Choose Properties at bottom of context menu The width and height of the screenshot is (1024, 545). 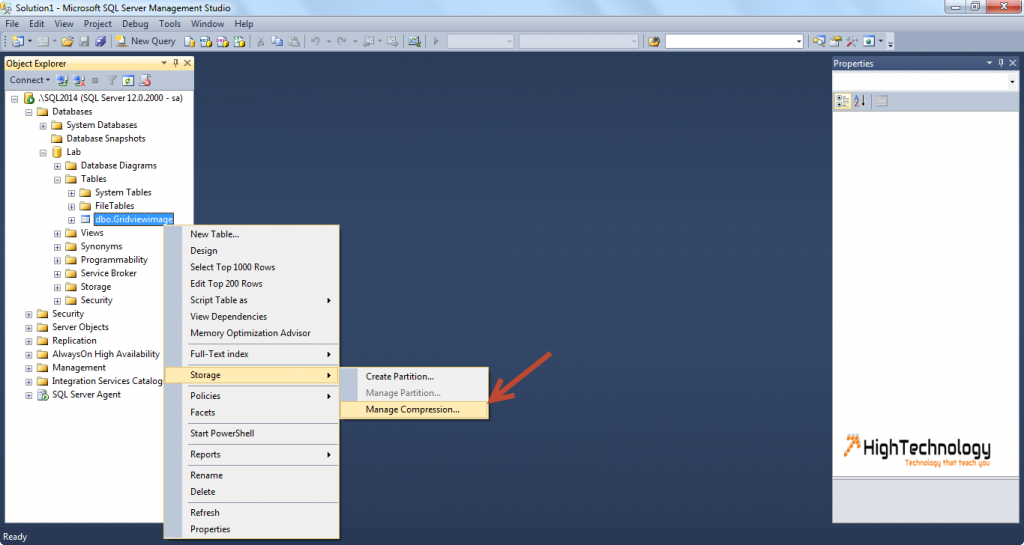(x=251, y=529)
